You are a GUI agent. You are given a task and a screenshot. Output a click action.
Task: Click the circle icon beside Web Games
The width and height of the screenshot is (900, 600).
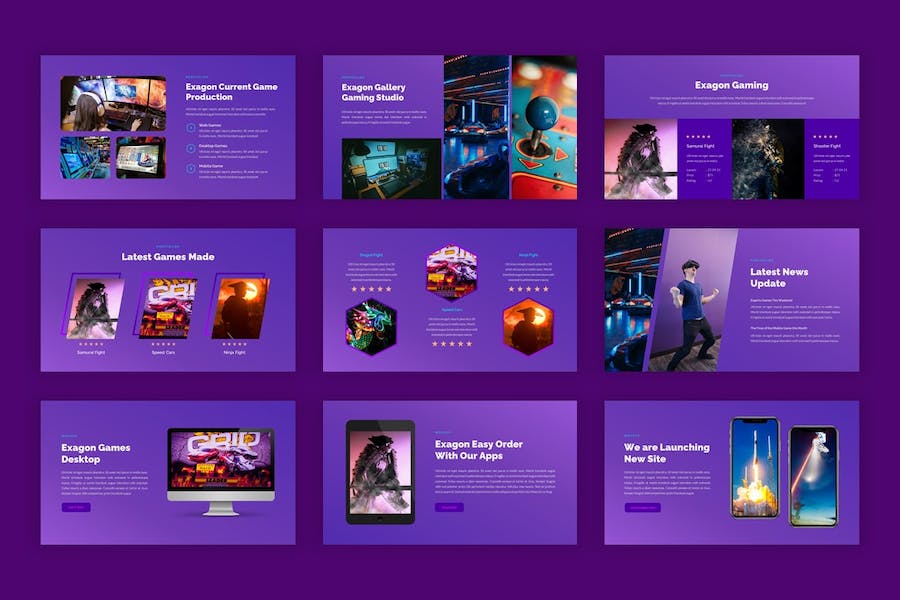tap(191, 128)
